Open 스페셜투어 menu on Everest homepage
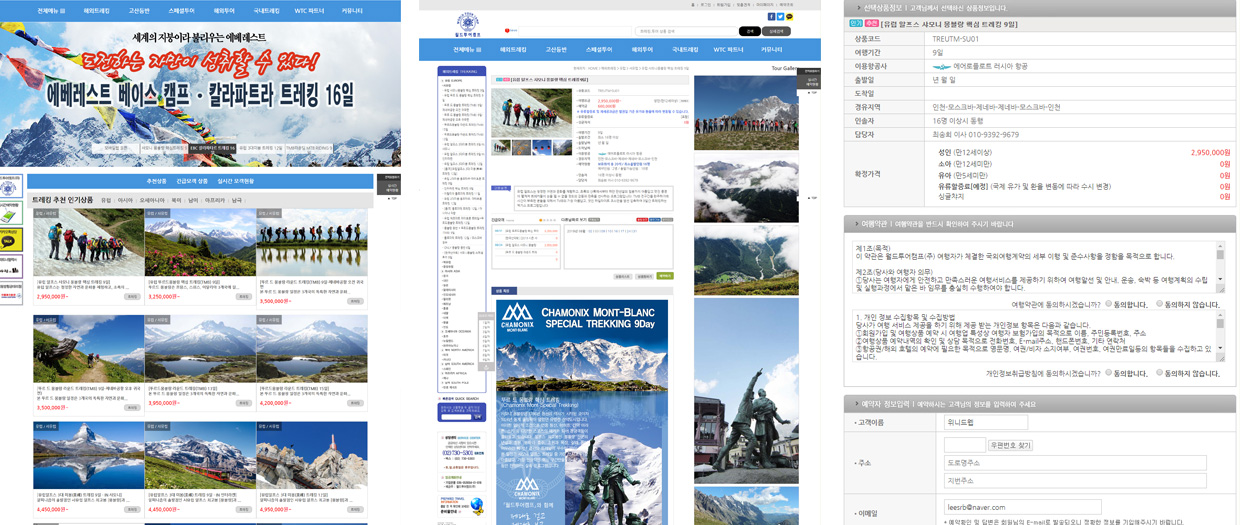 click(182, 11)
